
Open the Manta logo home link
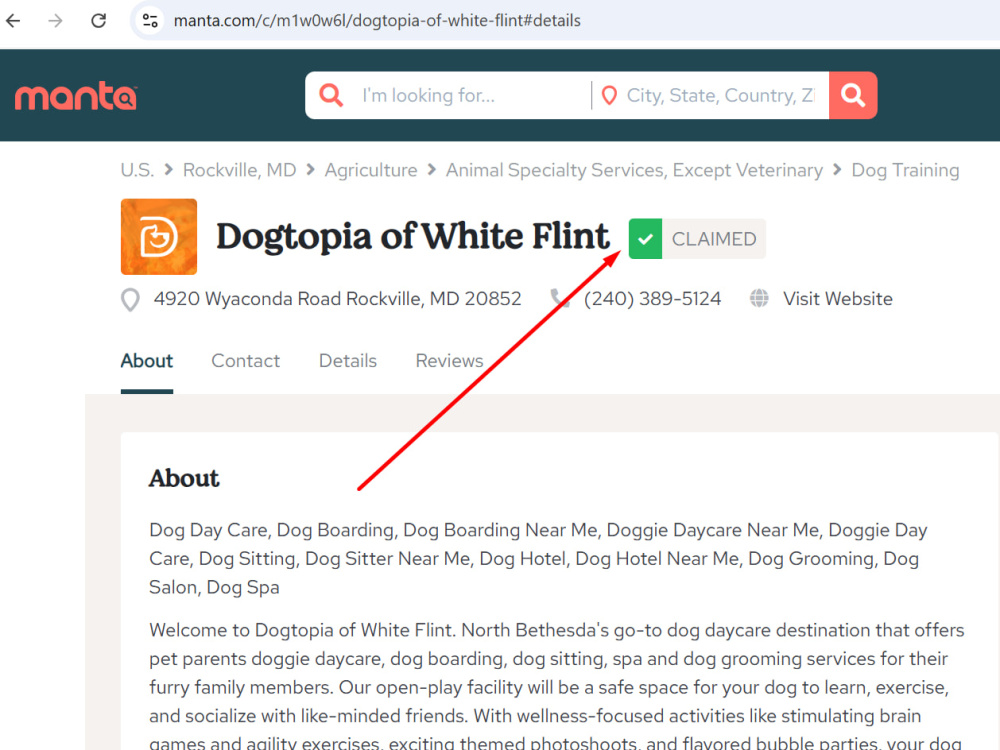(76, 97)
